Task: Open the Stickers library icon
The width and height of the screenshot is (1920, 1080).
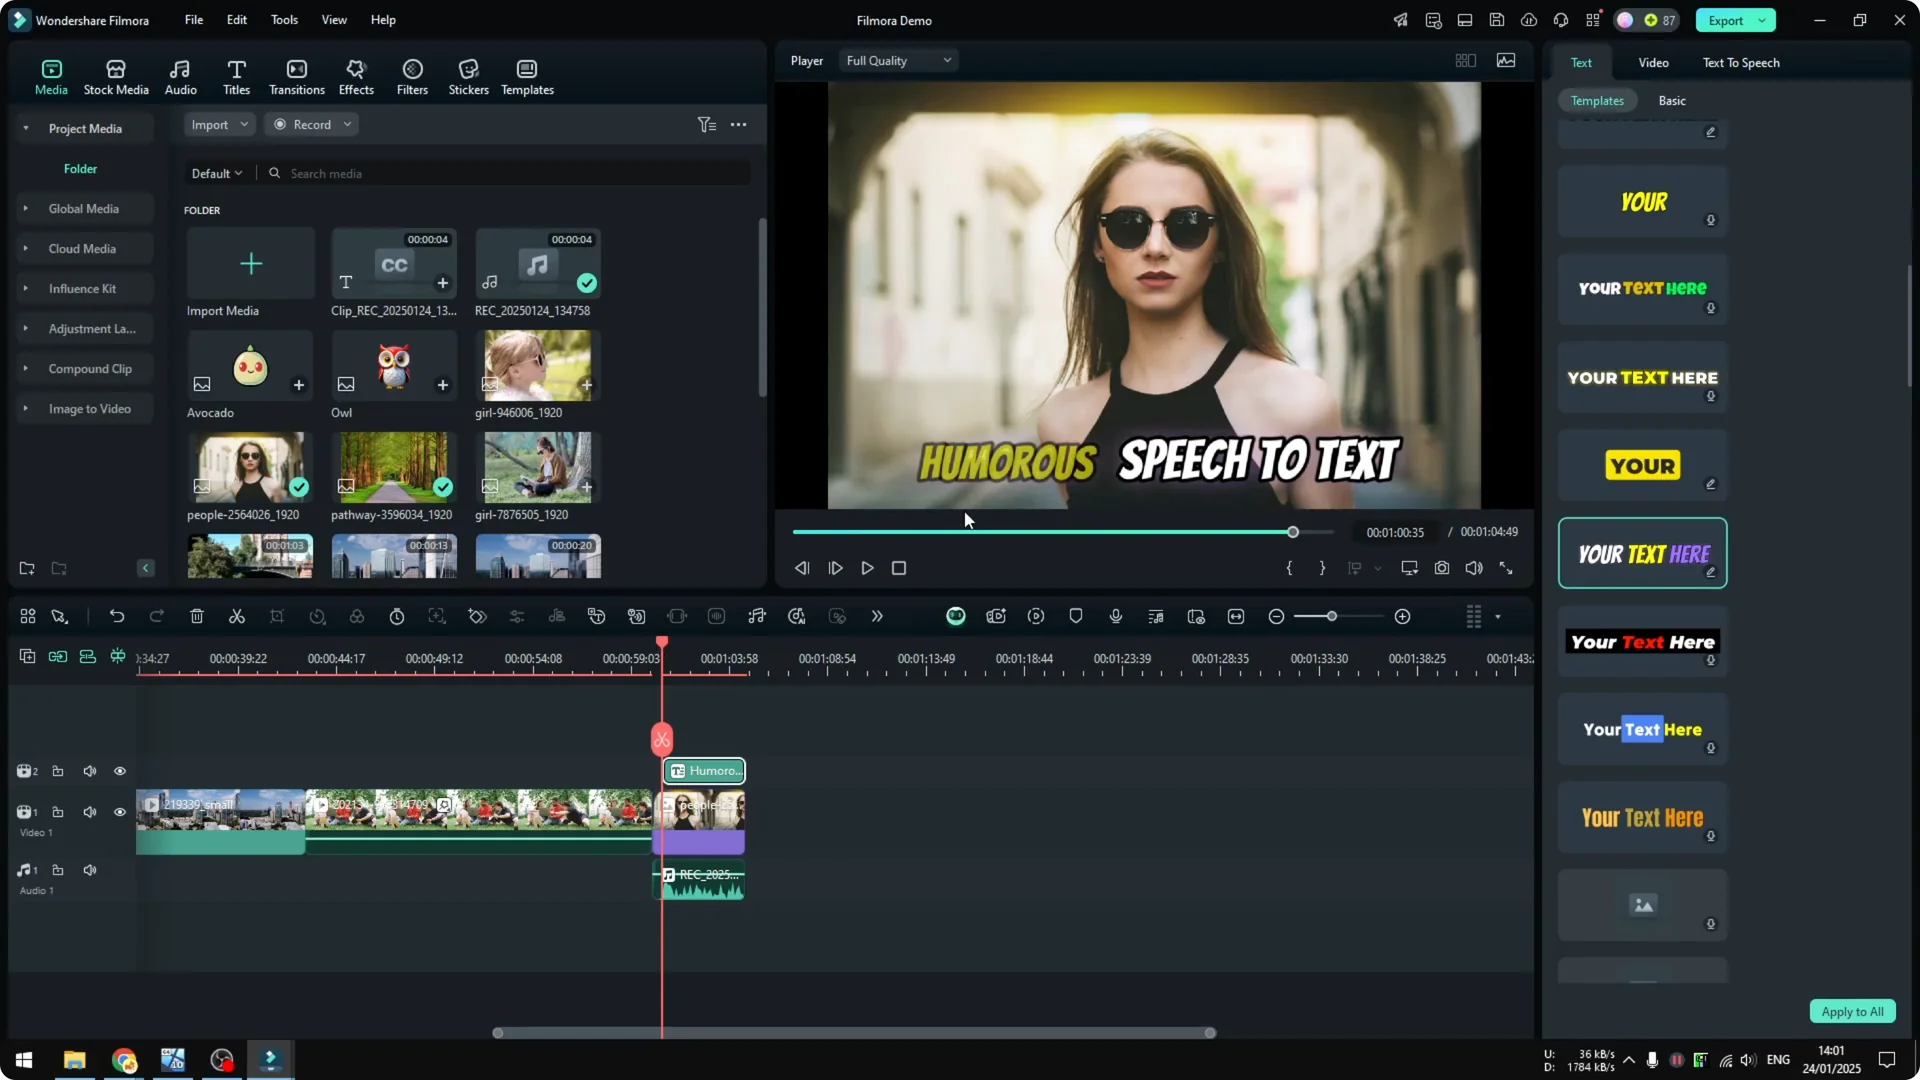Action: [x=468, y=77]
